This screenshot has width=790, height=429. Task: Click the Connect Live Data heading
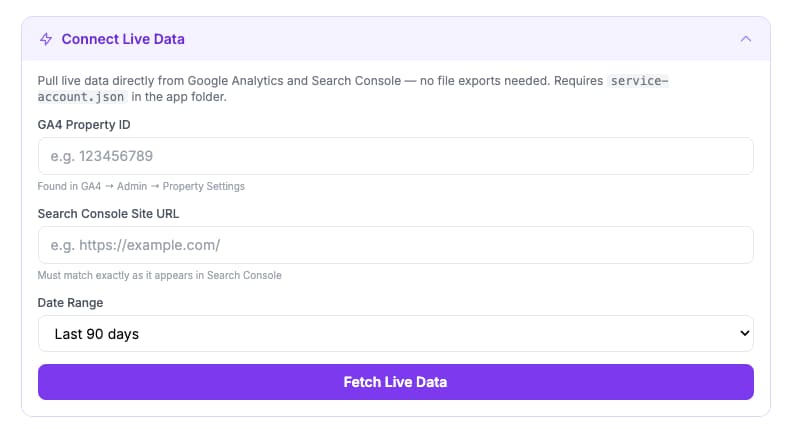point(123,39)
